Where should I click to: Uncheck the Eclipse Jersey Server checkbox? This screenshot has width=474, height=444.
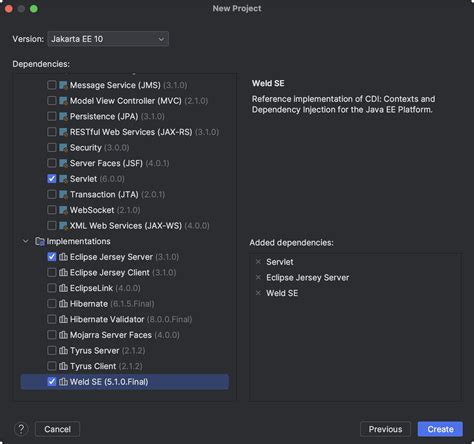pos(52,257)
